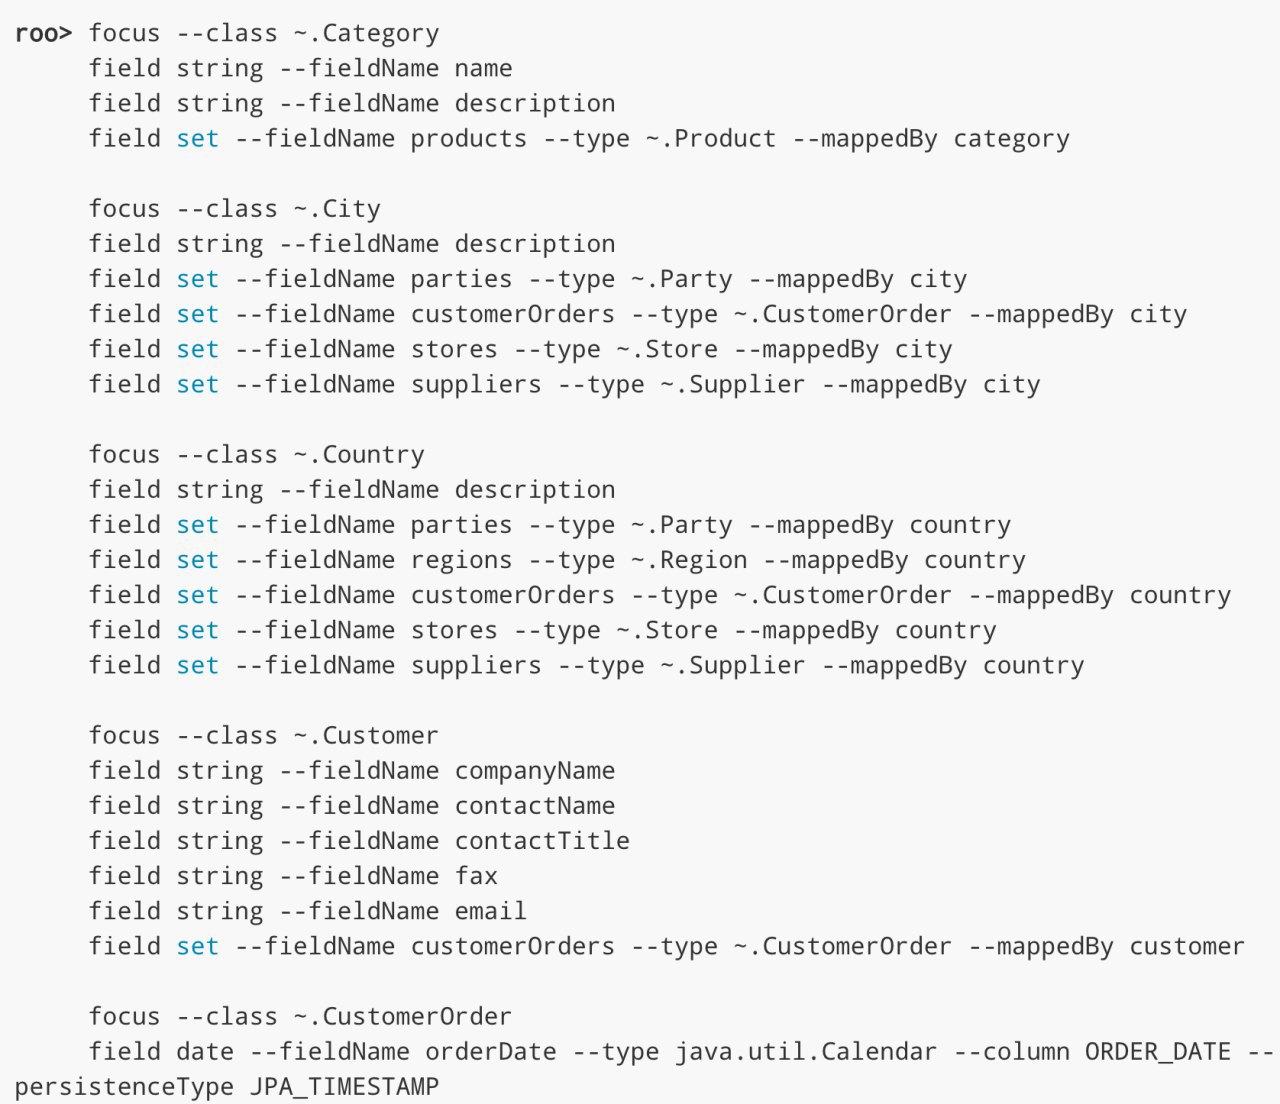Click the ~.Region type text
The width and height of the screenshot is (1280, 1104).
[688, 560]
